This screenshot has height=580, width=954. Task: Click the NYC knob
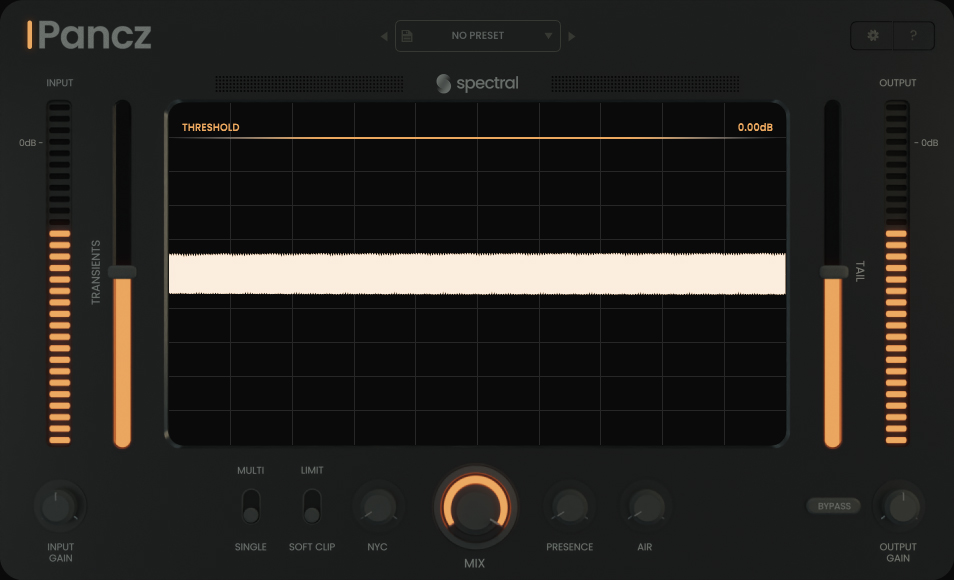[378, 506]
